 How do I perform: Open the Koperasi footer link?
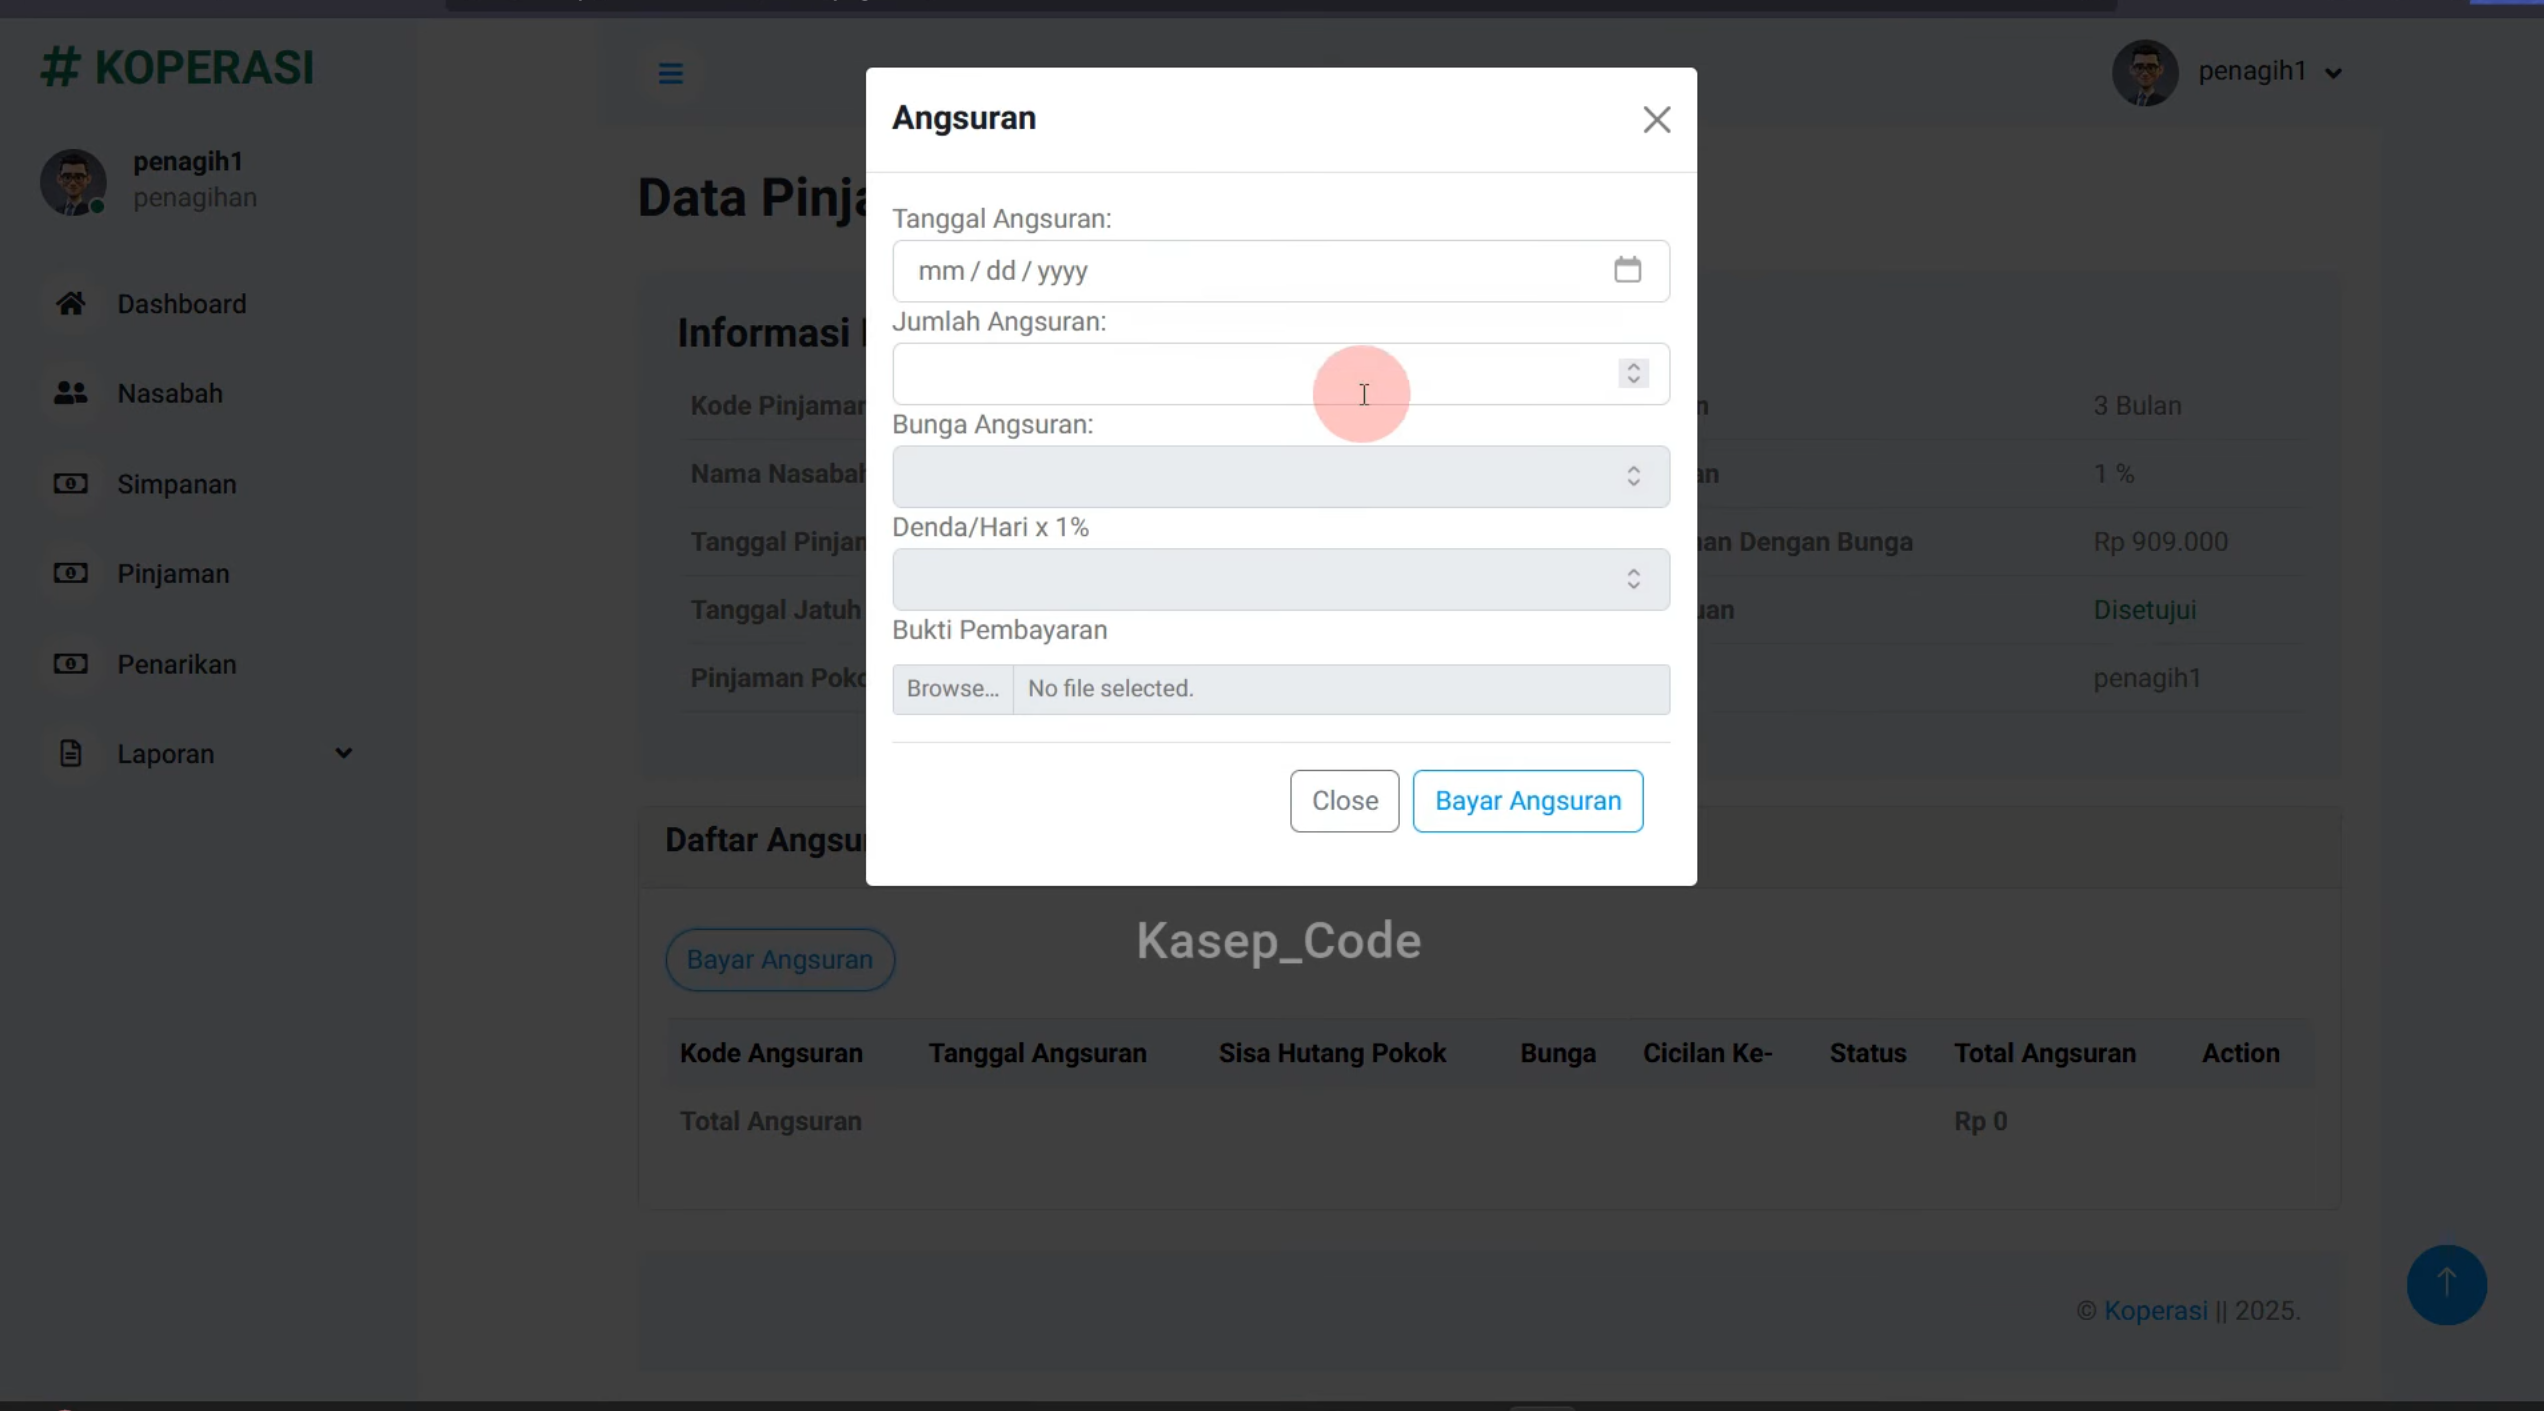pos(2155,1311)
